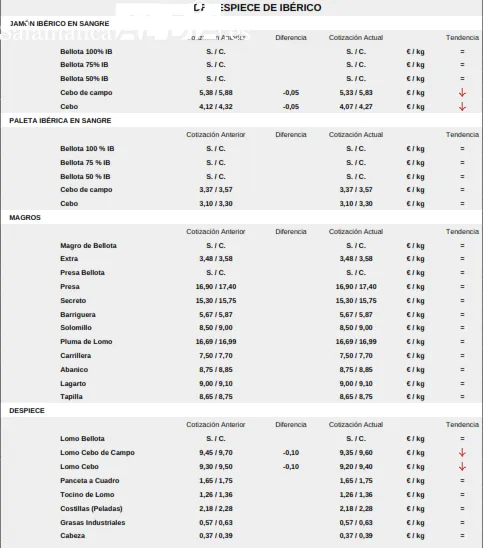Click the Tendencia header in DESPIECE section
The image size is (483, 548).
pyautogui.click(x=462, y=425)
